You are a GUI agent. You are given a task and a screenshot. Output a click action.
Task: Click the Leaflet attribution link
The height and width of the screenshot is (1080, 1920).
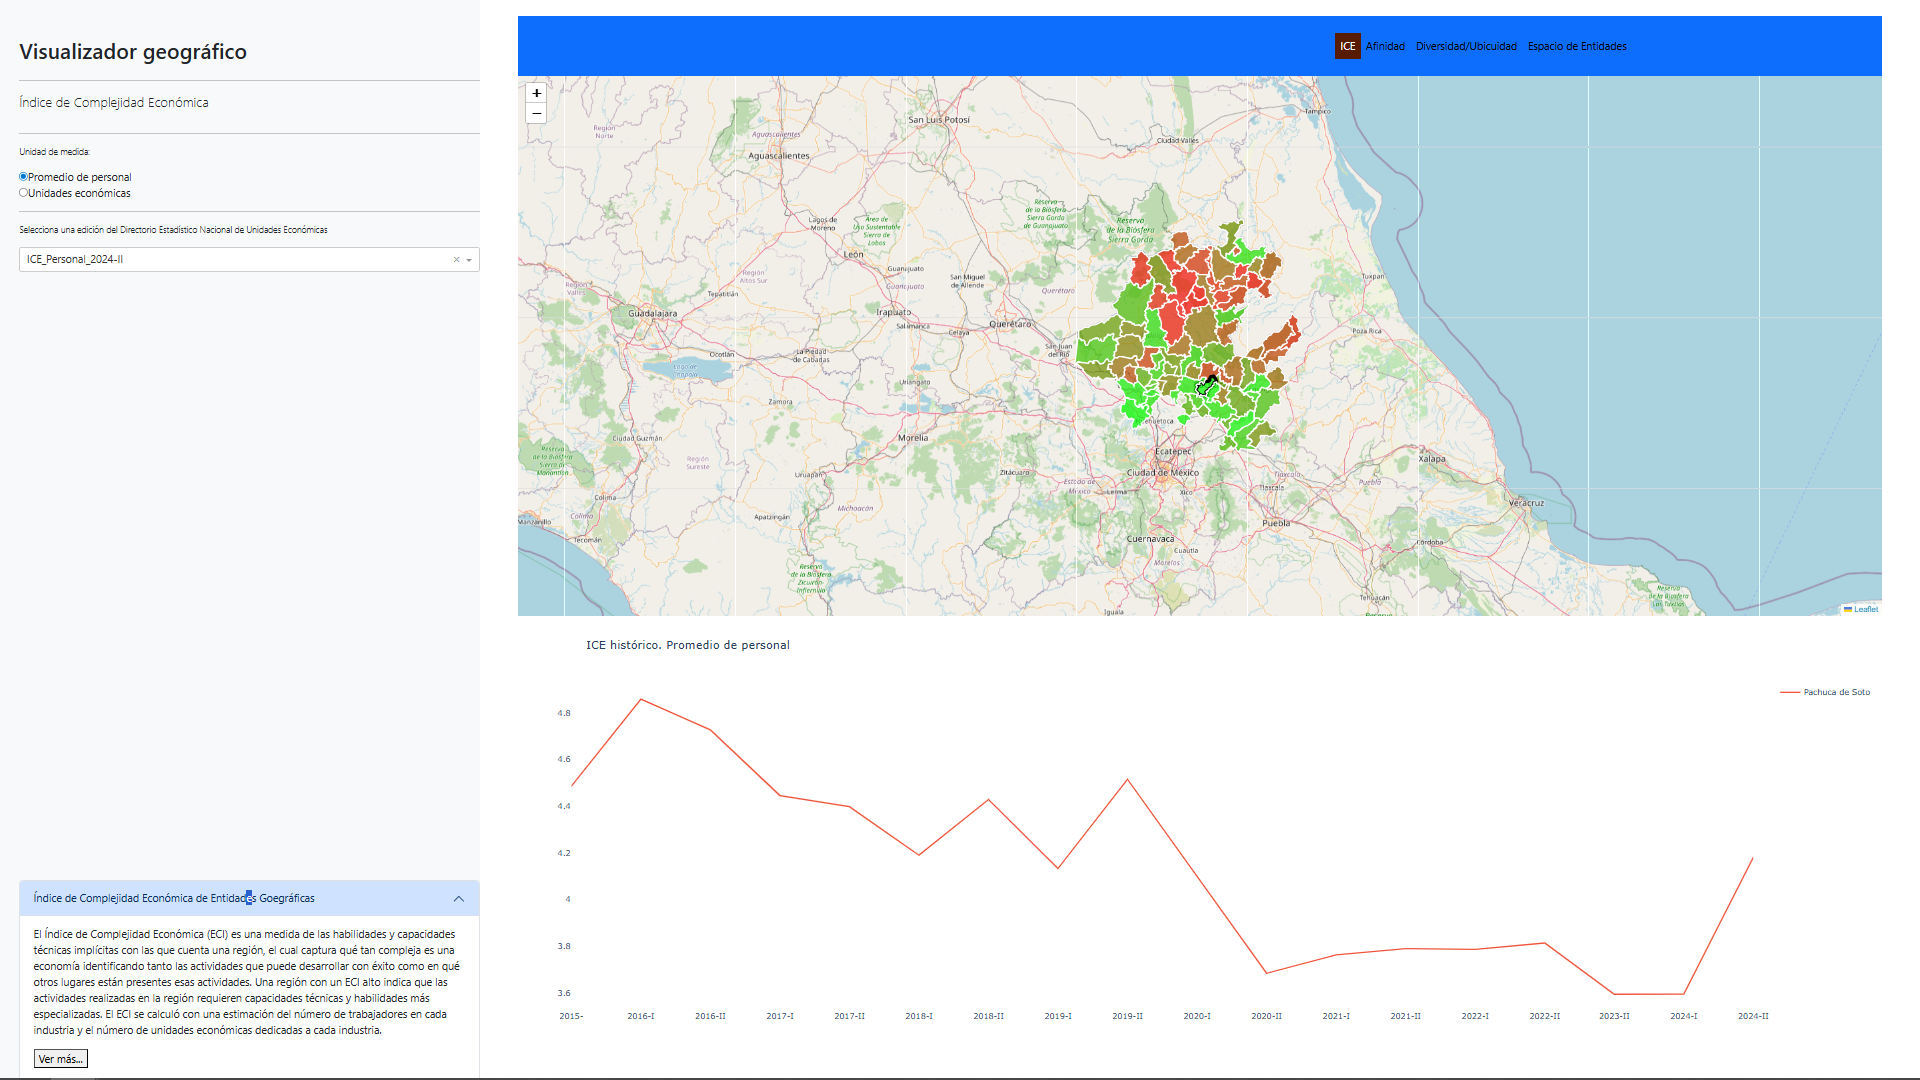pyautogui.click(x=1866, y=609)
